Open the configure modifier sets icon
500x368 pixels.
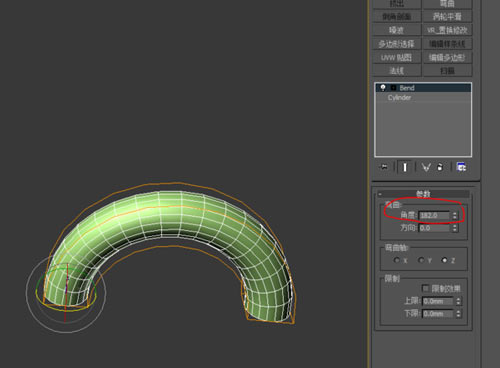click(461, 167)
